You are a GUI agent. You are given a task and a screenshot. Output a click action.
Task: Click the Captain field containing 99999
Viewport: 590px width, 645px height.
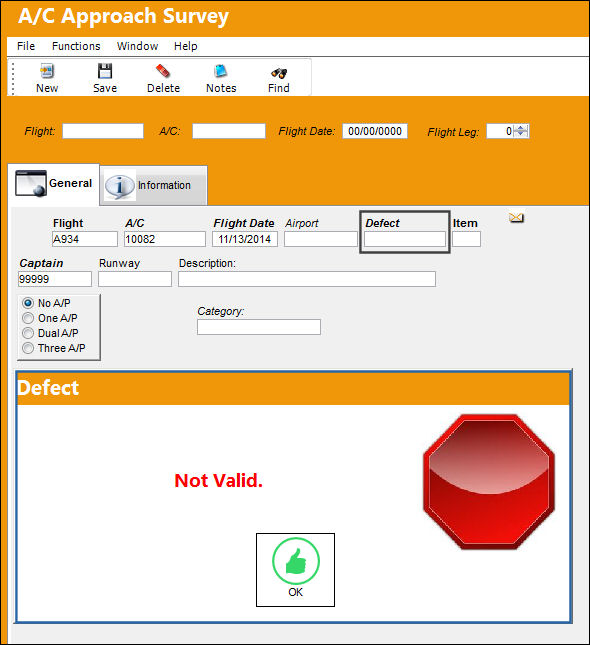pyautogui.click(x=55, y=279)
